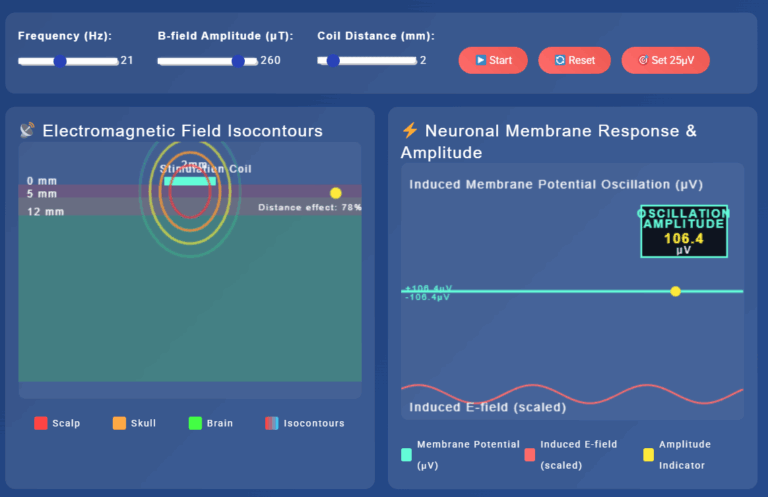Click the Coil Distance slider handle
The image size is (768, 497).
[x=333, y=60]
